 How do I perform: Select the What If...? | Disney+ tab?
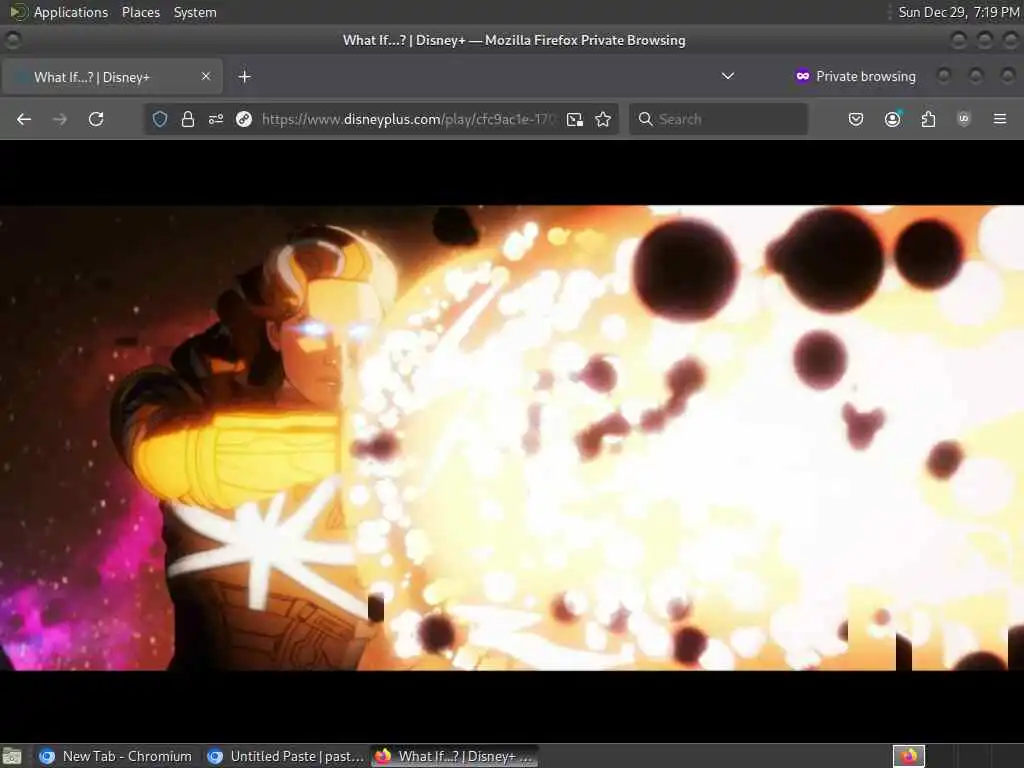pos(112,77)
